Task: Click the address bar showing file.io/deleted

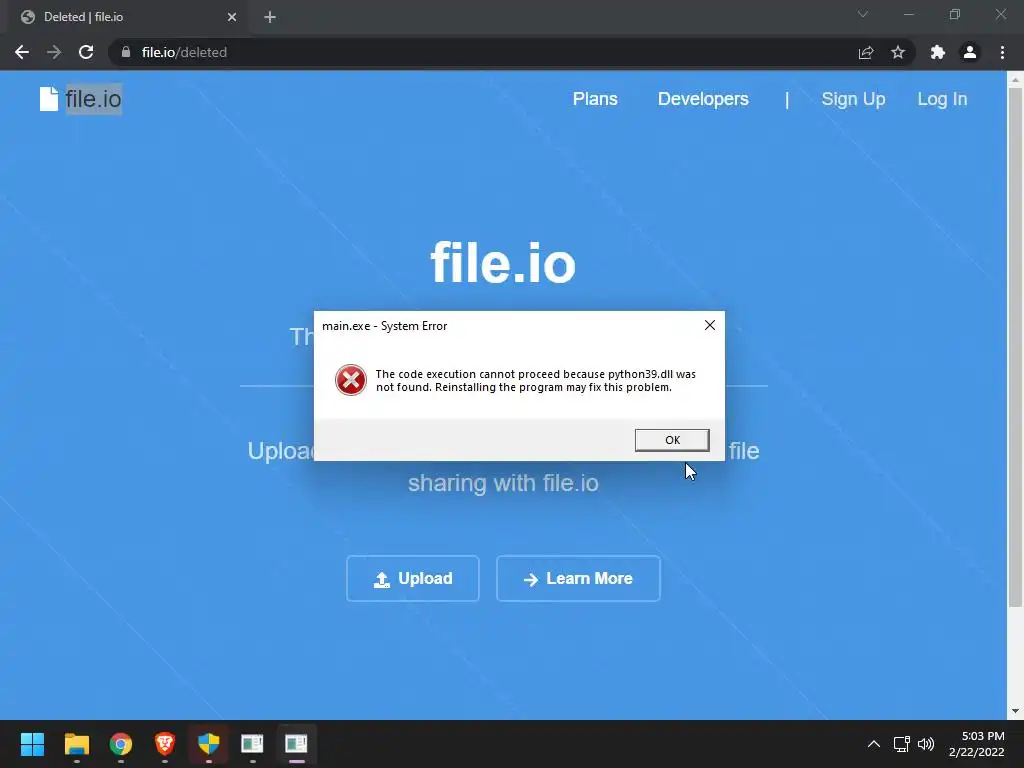Action: 483,52
